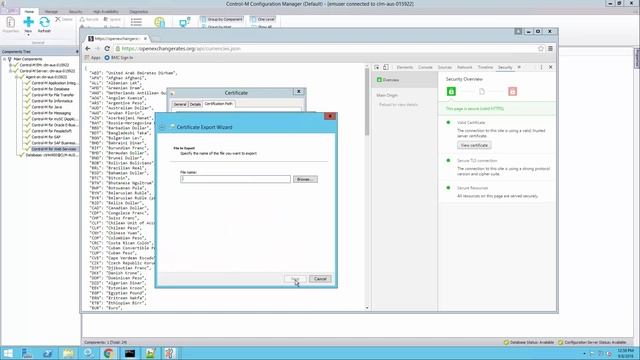Screen dimensions: 640x360
Task: Click the File name input field
Action: (x=236, y=179)
